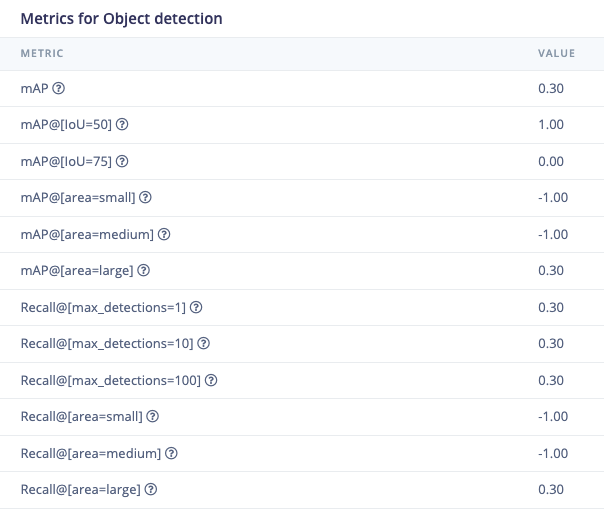Viewport: 604px width, 519px height.
Task: Click help icon beside Recall@[max_detections=10]
Action: coord(203,343)
